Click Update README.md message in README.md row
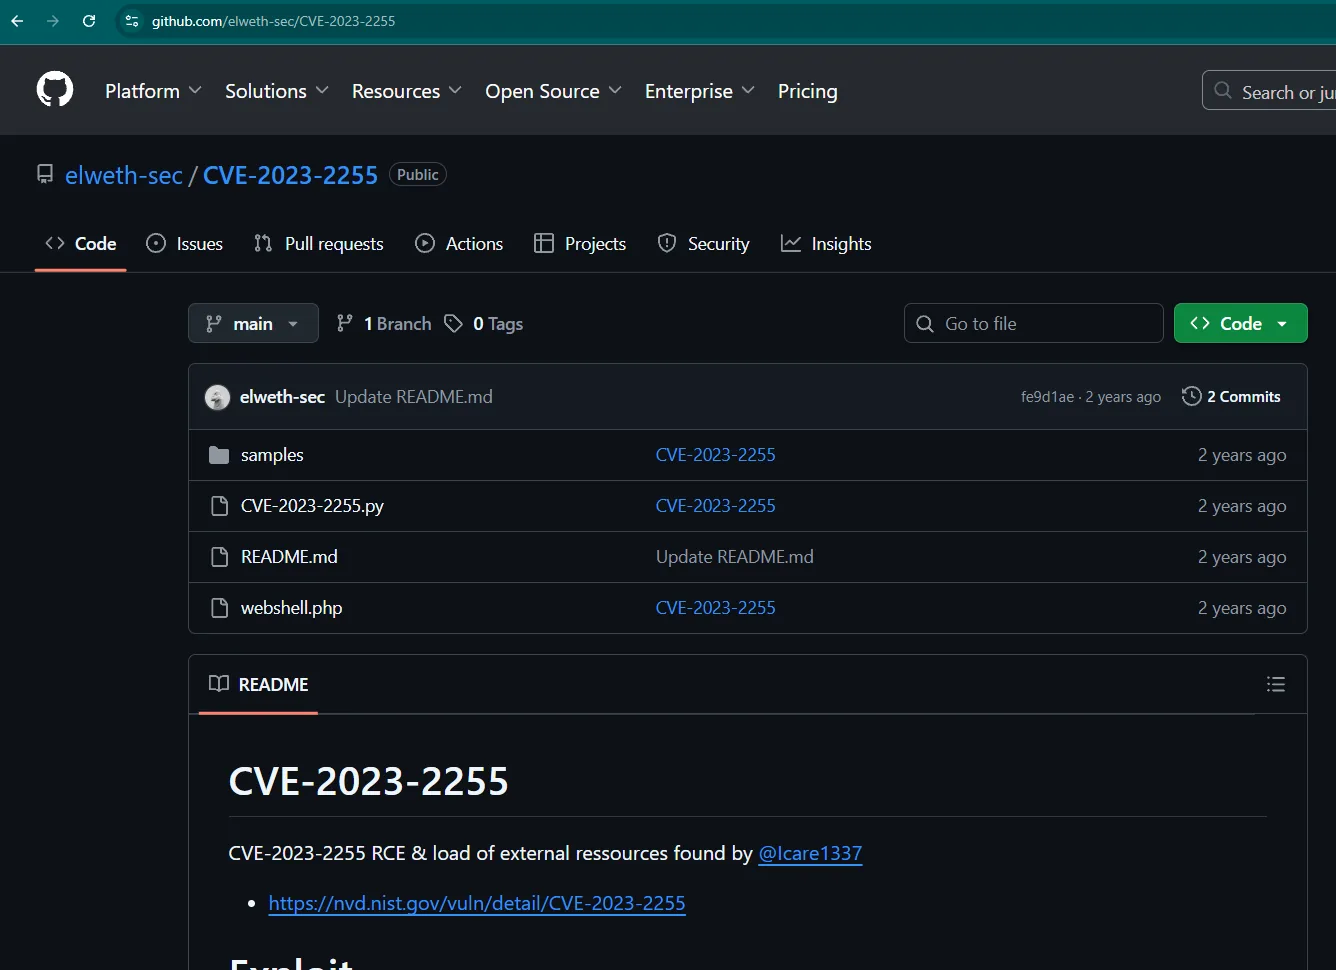 coord(734,557)
